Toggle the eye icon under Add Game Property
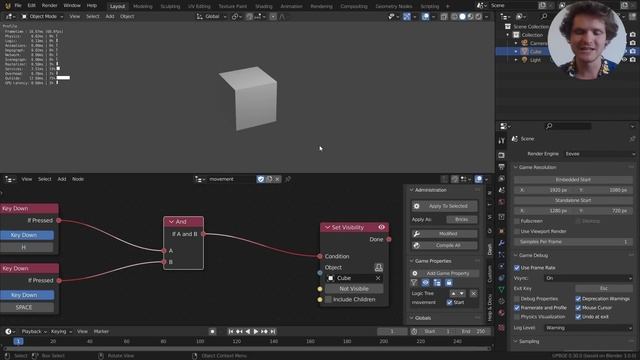The image size is (640, 360). (x=425, y=282)
